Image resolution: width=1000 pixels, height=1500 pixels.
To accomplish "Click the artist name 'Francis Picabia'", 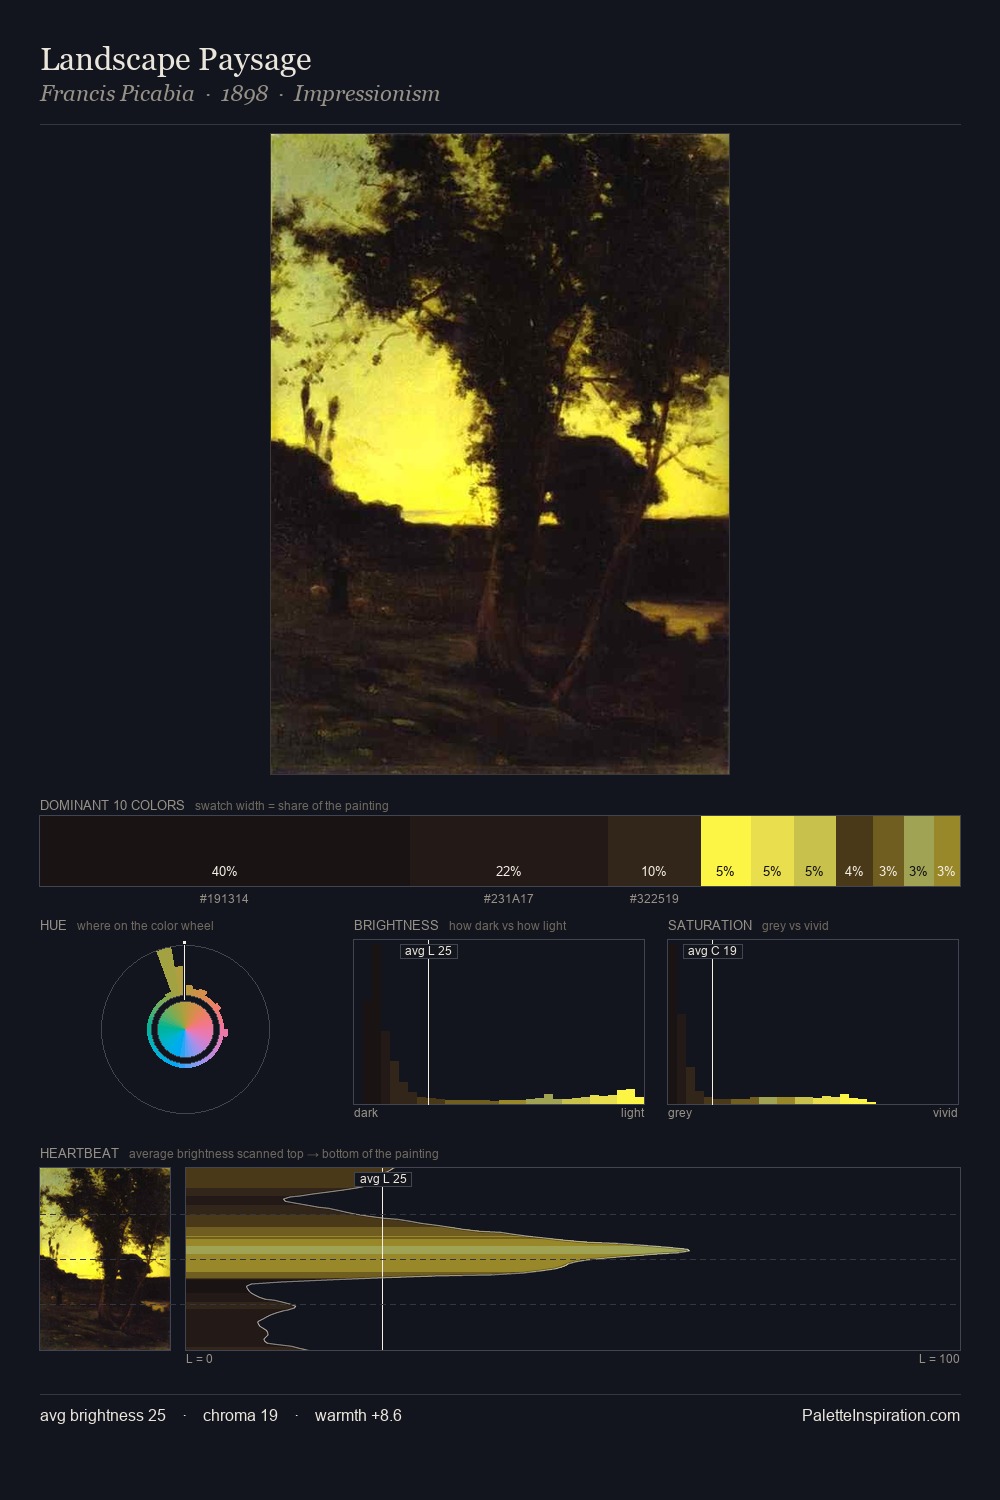I will point(117,94).
